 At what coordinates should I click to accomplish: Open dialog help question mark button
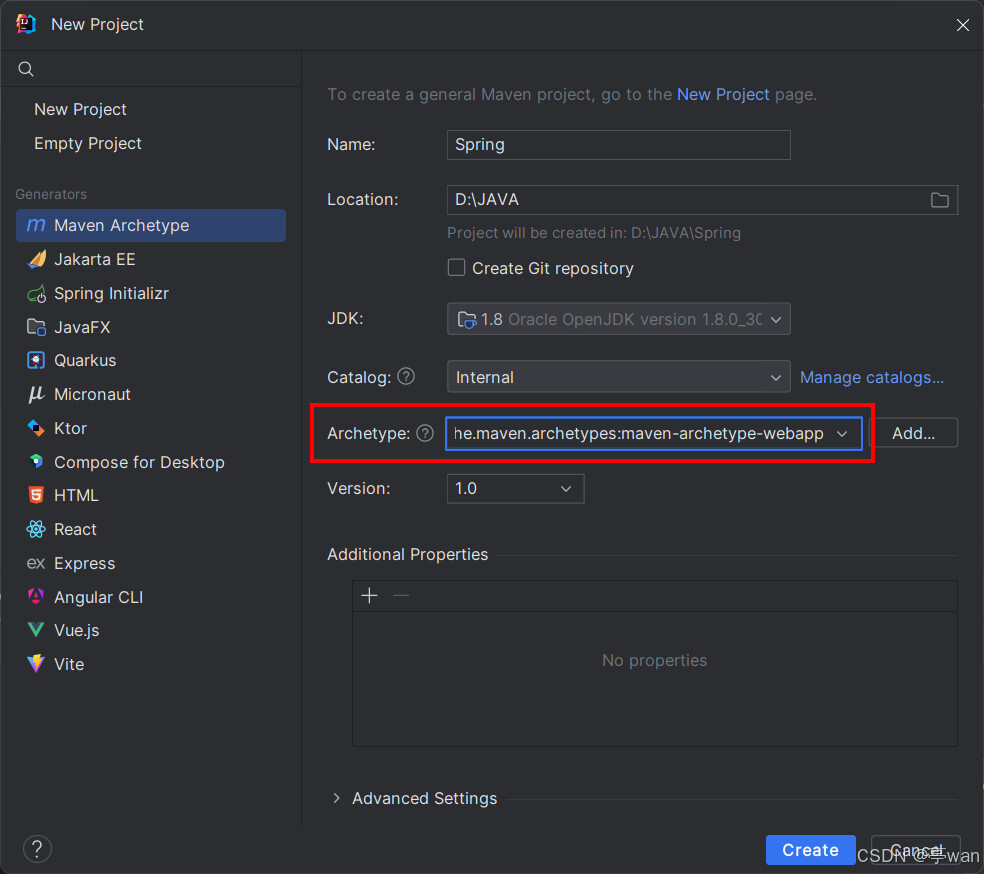37,849
